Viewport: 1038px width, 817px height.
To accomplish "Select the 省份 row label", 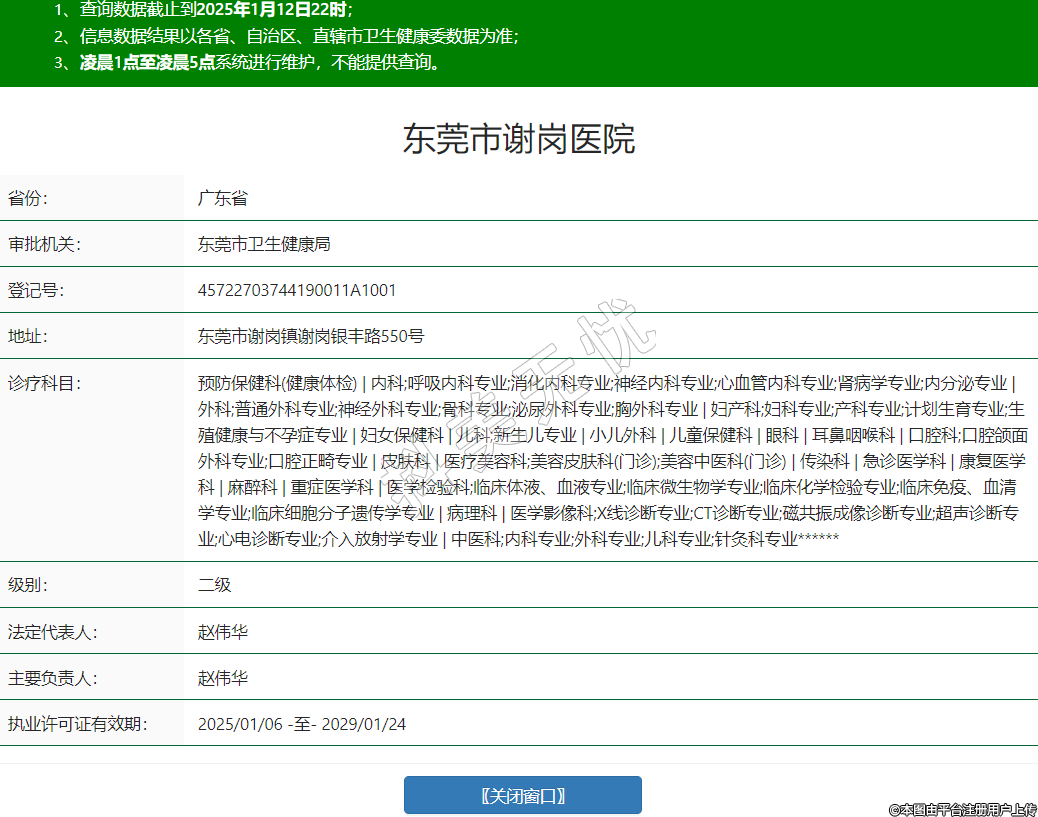I will pos(29,198).
